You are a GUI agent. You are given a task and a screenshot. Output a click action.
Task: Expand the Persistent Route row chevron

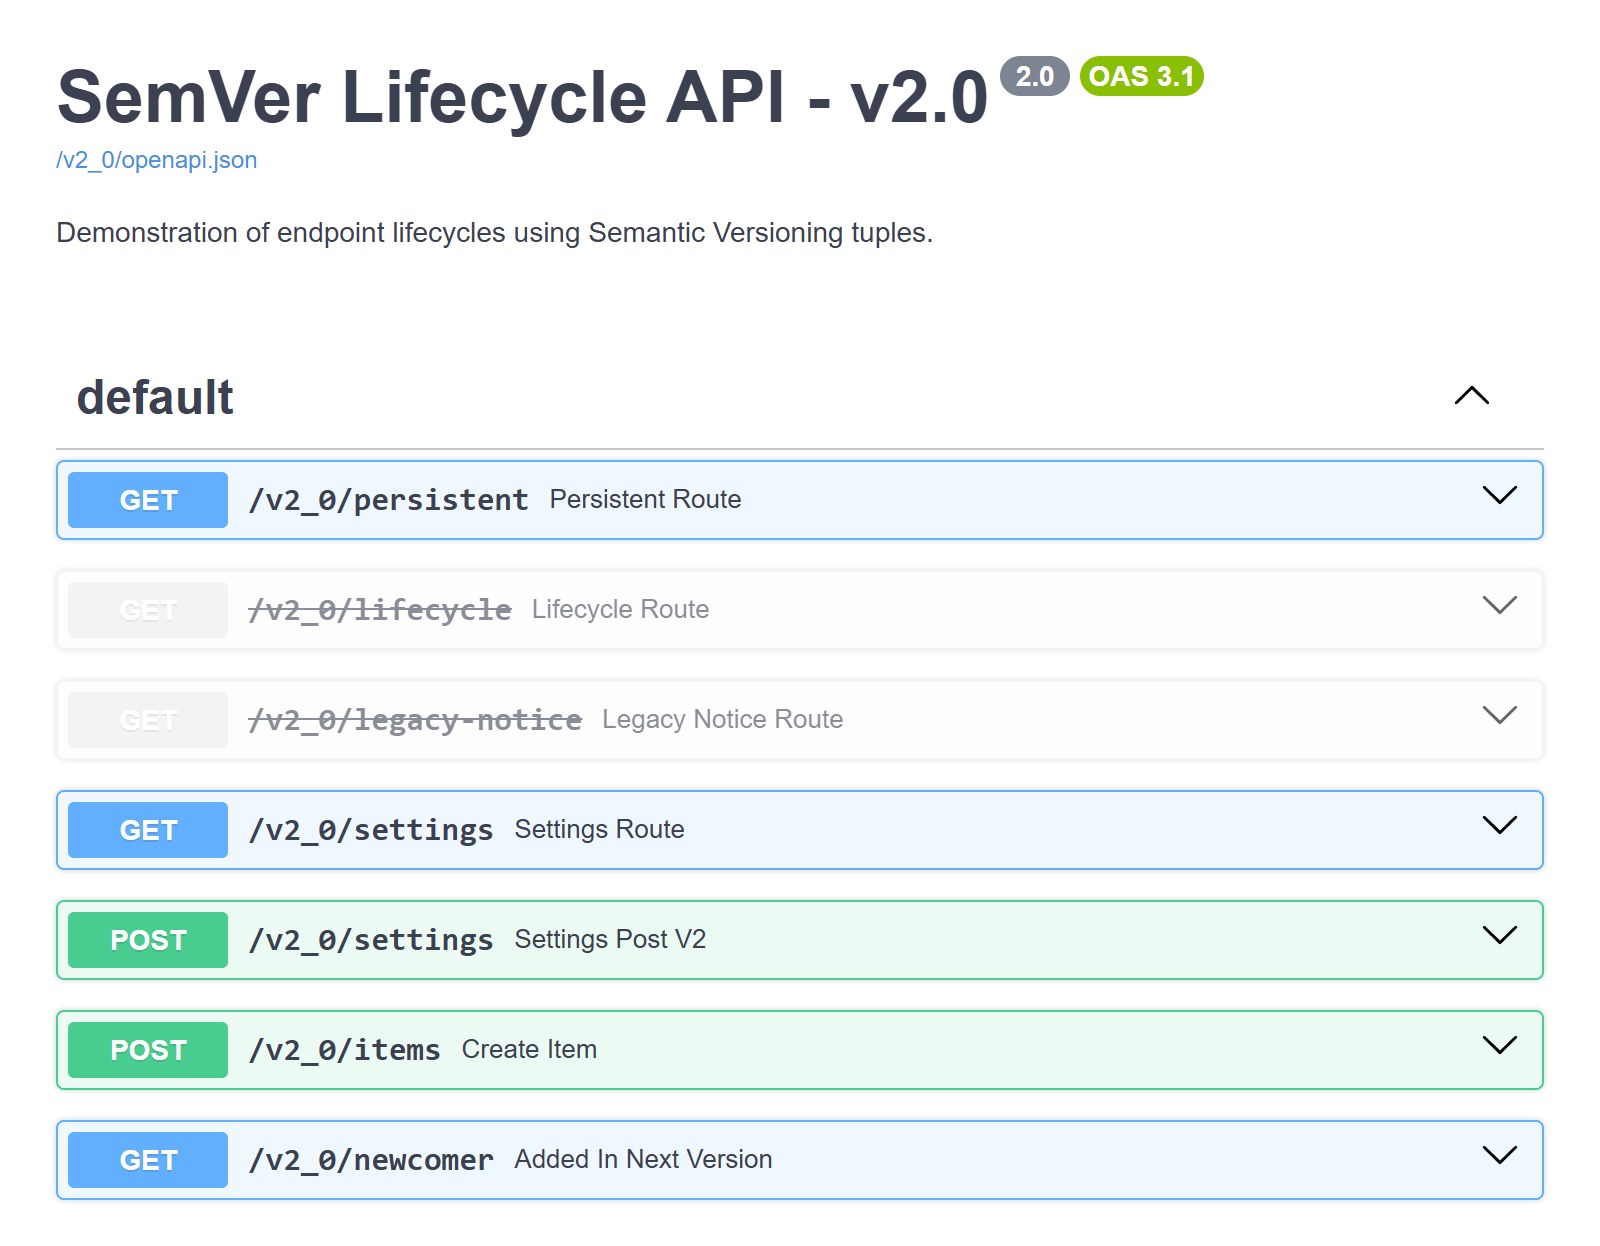[x=1499, y=495]
